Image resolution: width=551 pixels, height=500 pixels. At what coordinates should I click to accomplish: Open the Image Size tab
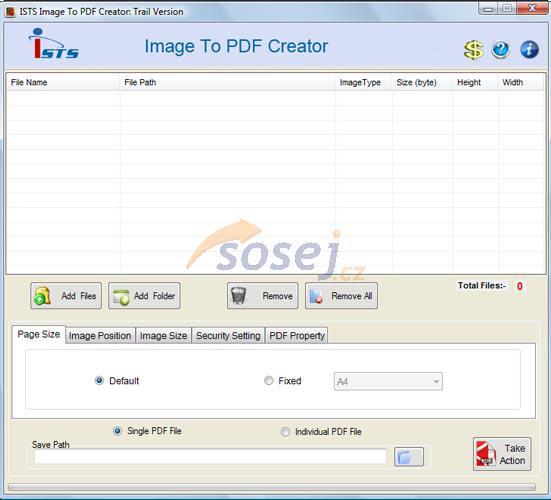click(163, 336)
